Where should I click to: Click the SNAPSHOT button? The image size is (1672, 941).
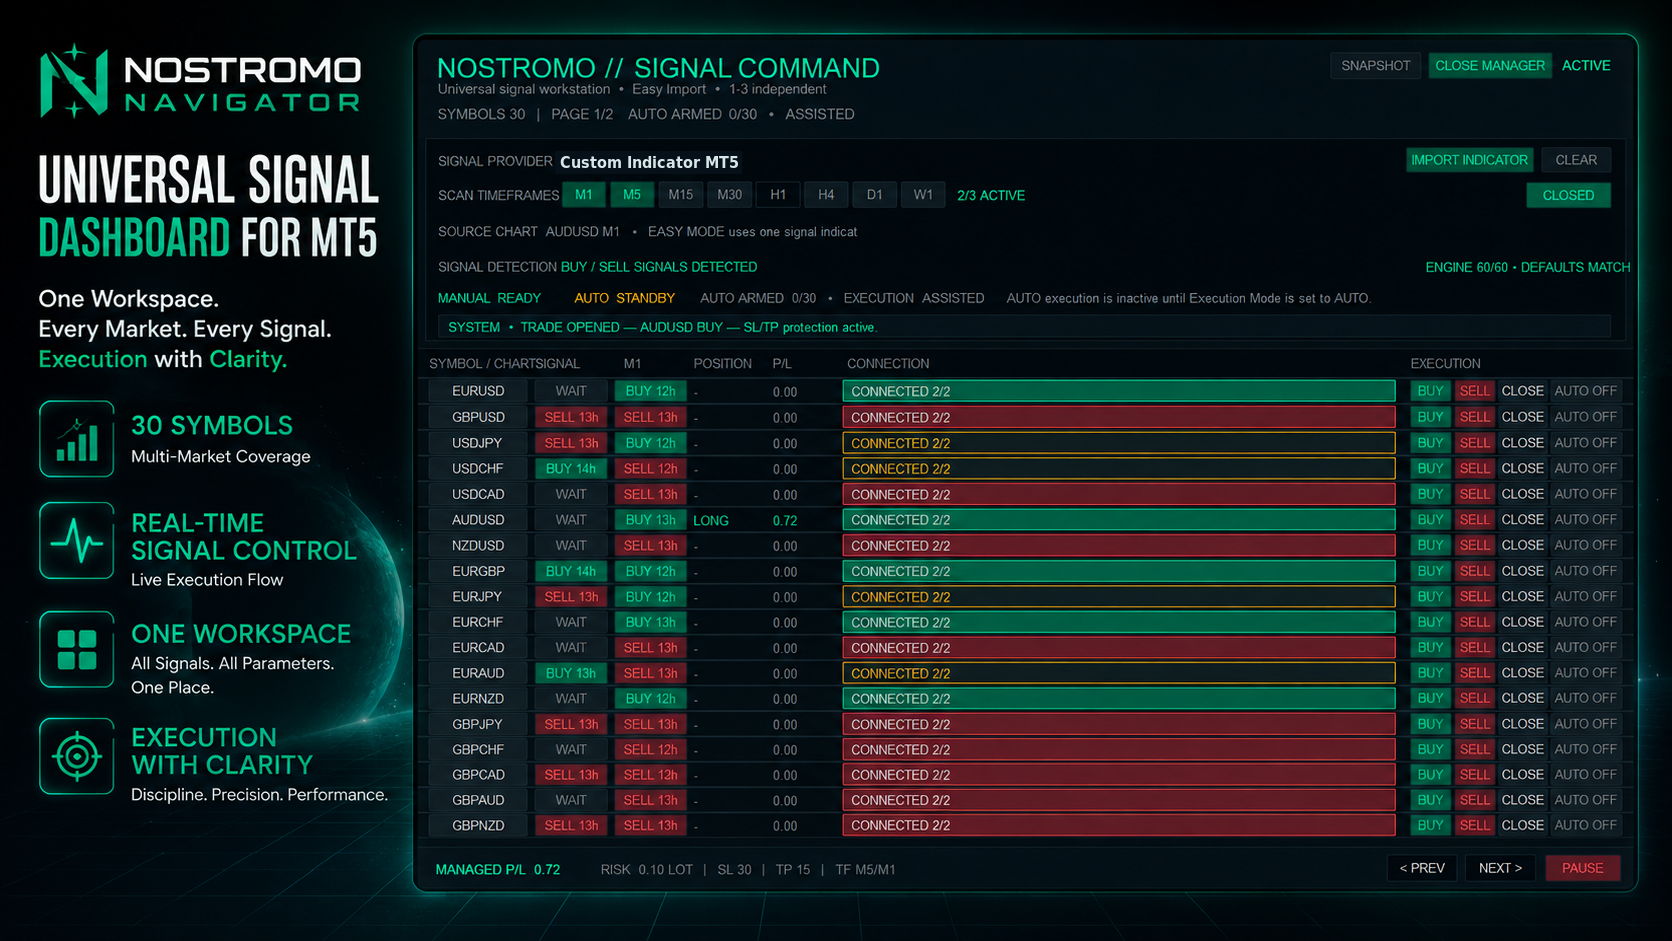(x=1375, y=66)
